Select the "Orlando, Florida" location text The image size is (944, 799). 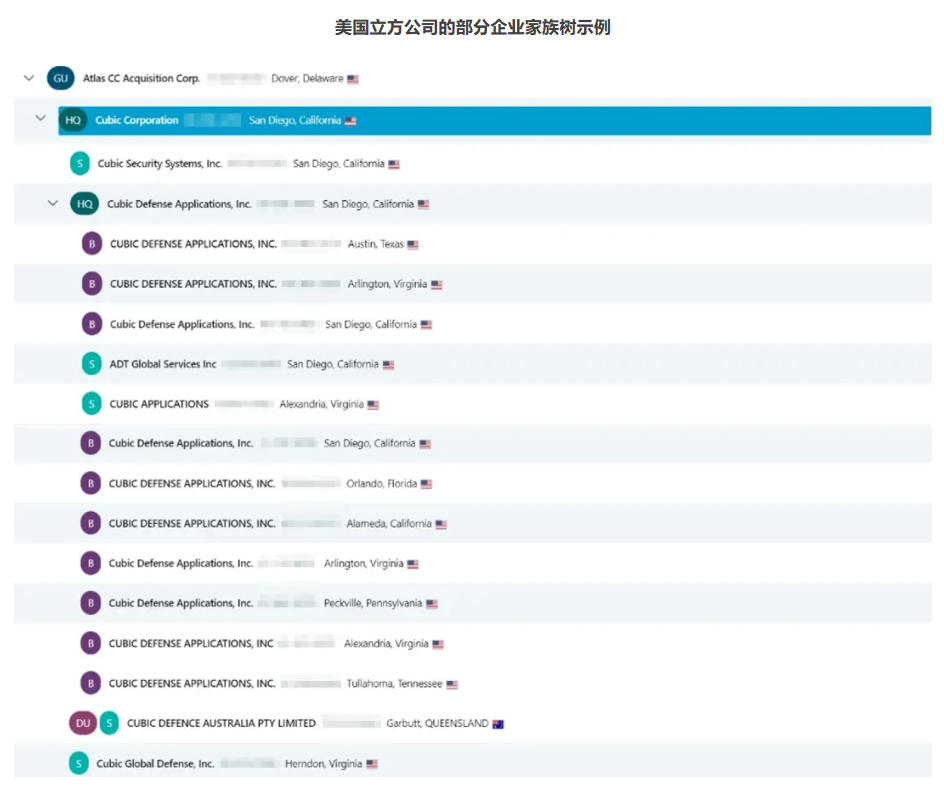tap(382, 483)
